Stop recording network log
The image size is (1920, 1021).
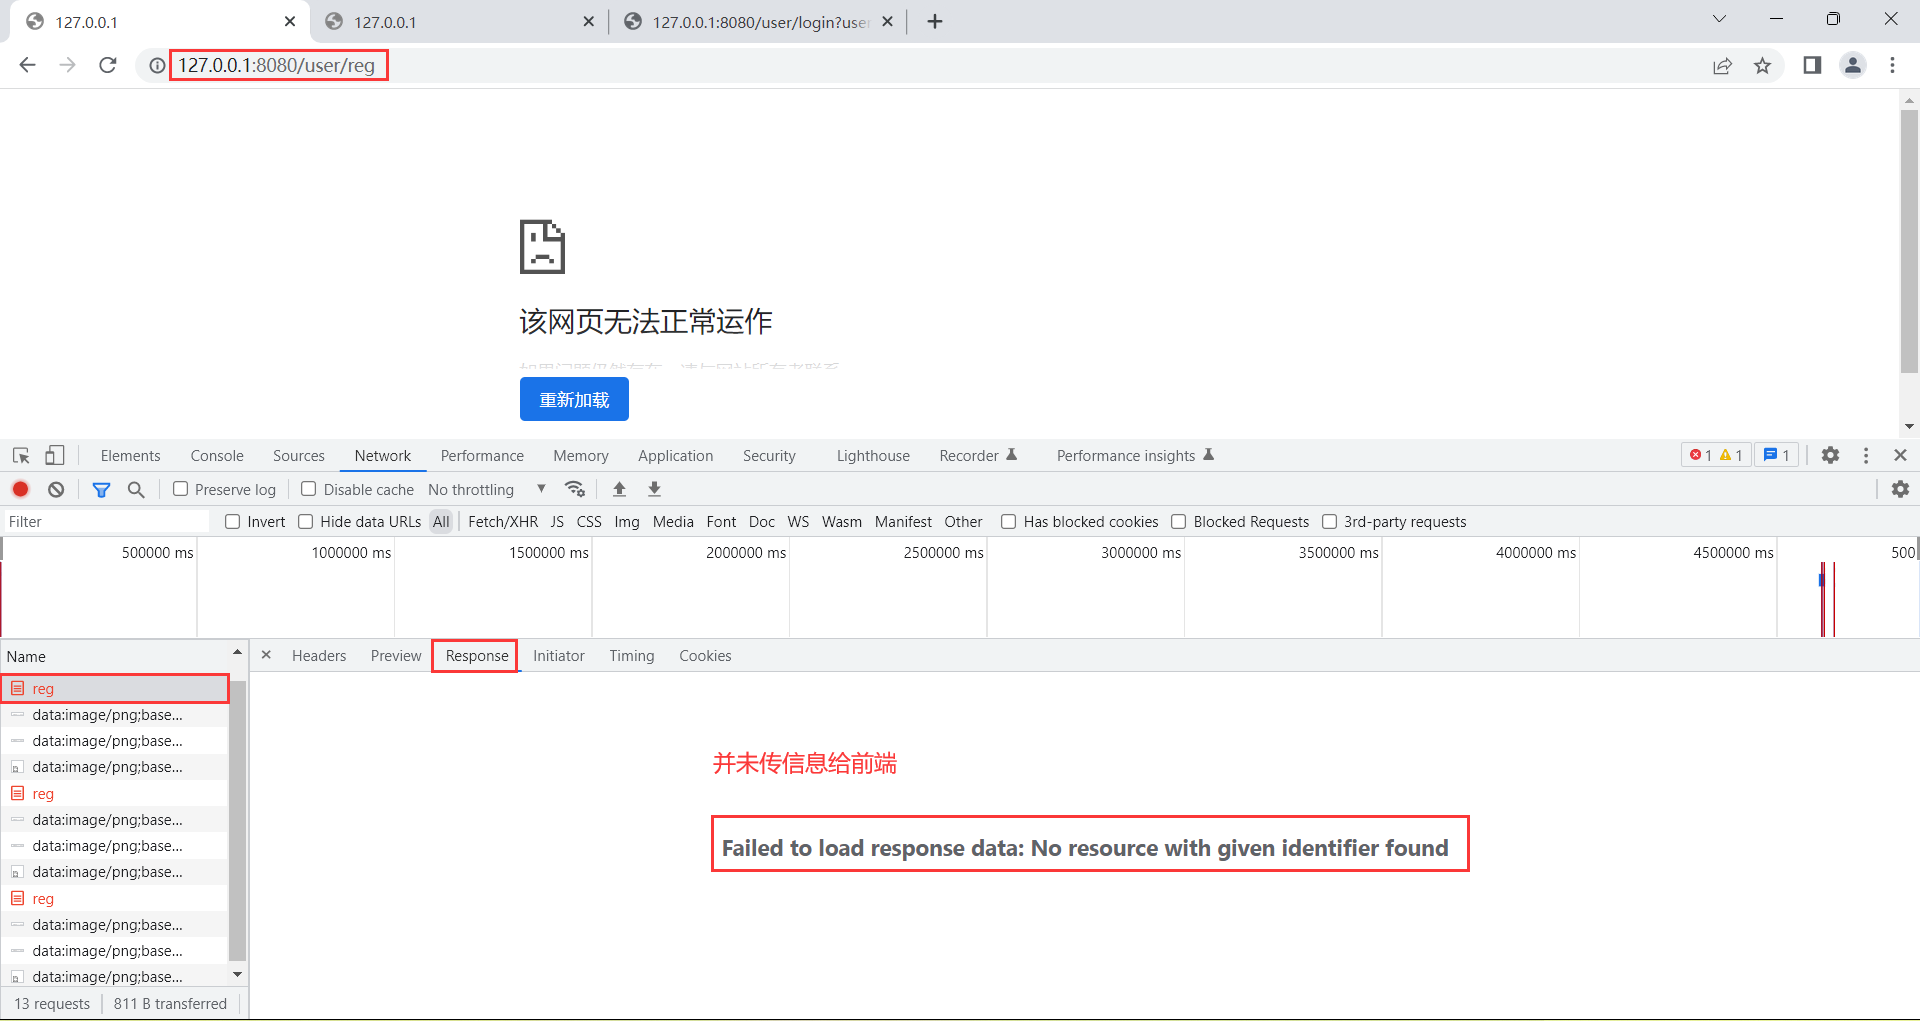click(20, 489)
